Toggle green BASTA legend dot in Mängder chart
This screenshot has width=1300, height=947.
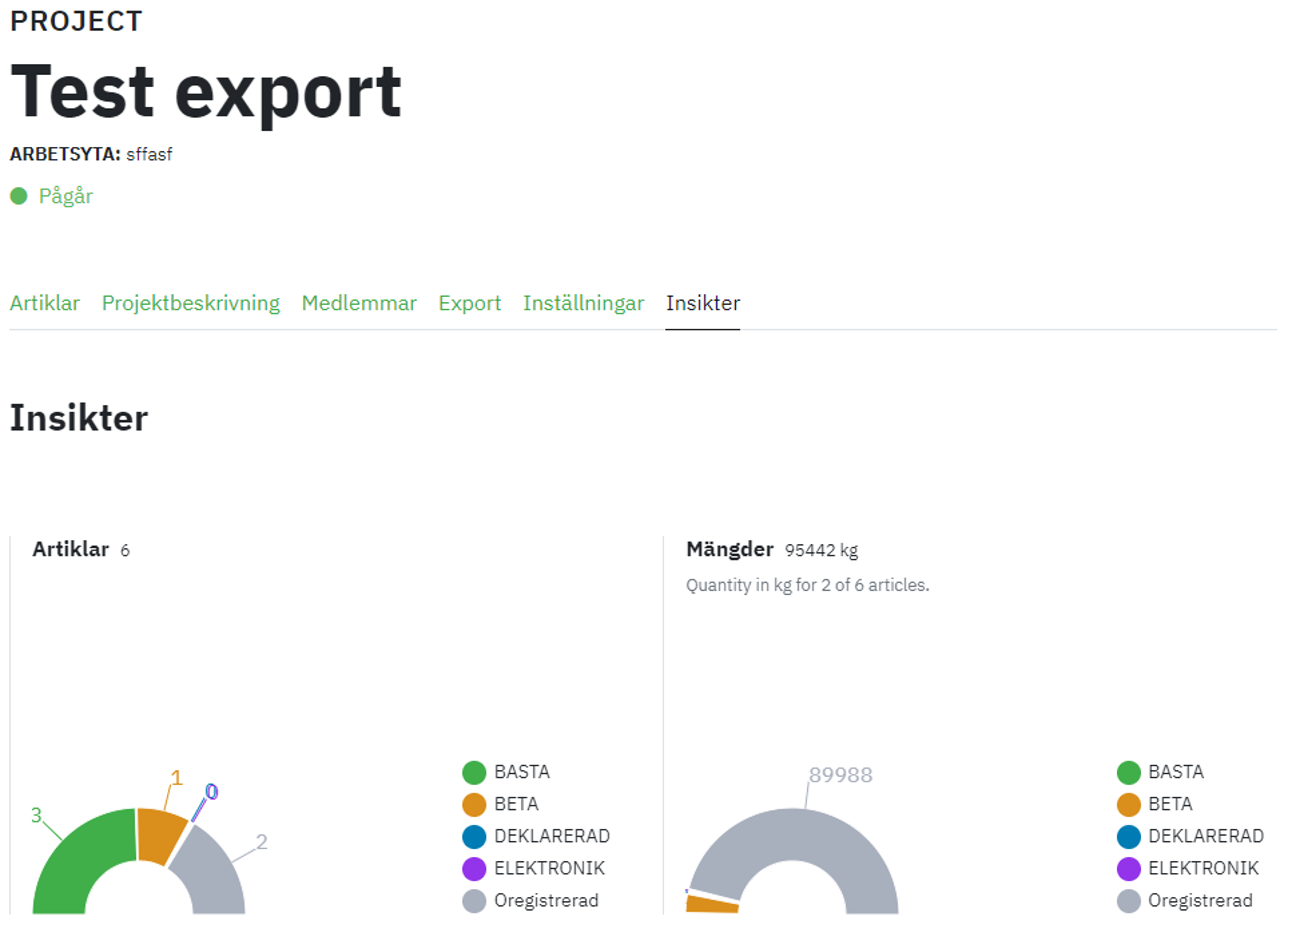point(1128,772)
